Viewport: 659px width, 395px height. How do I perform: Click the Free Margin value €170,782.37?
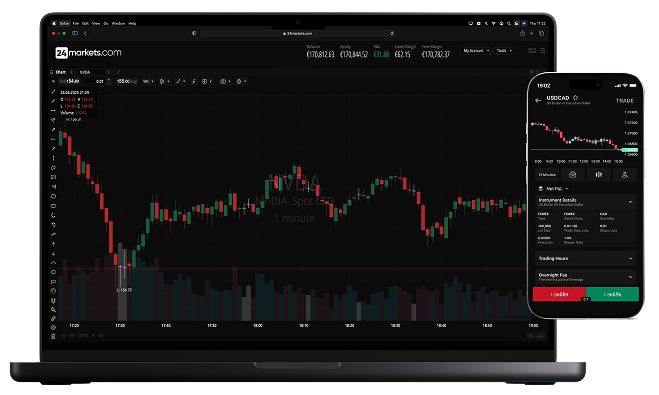[436, 54]
